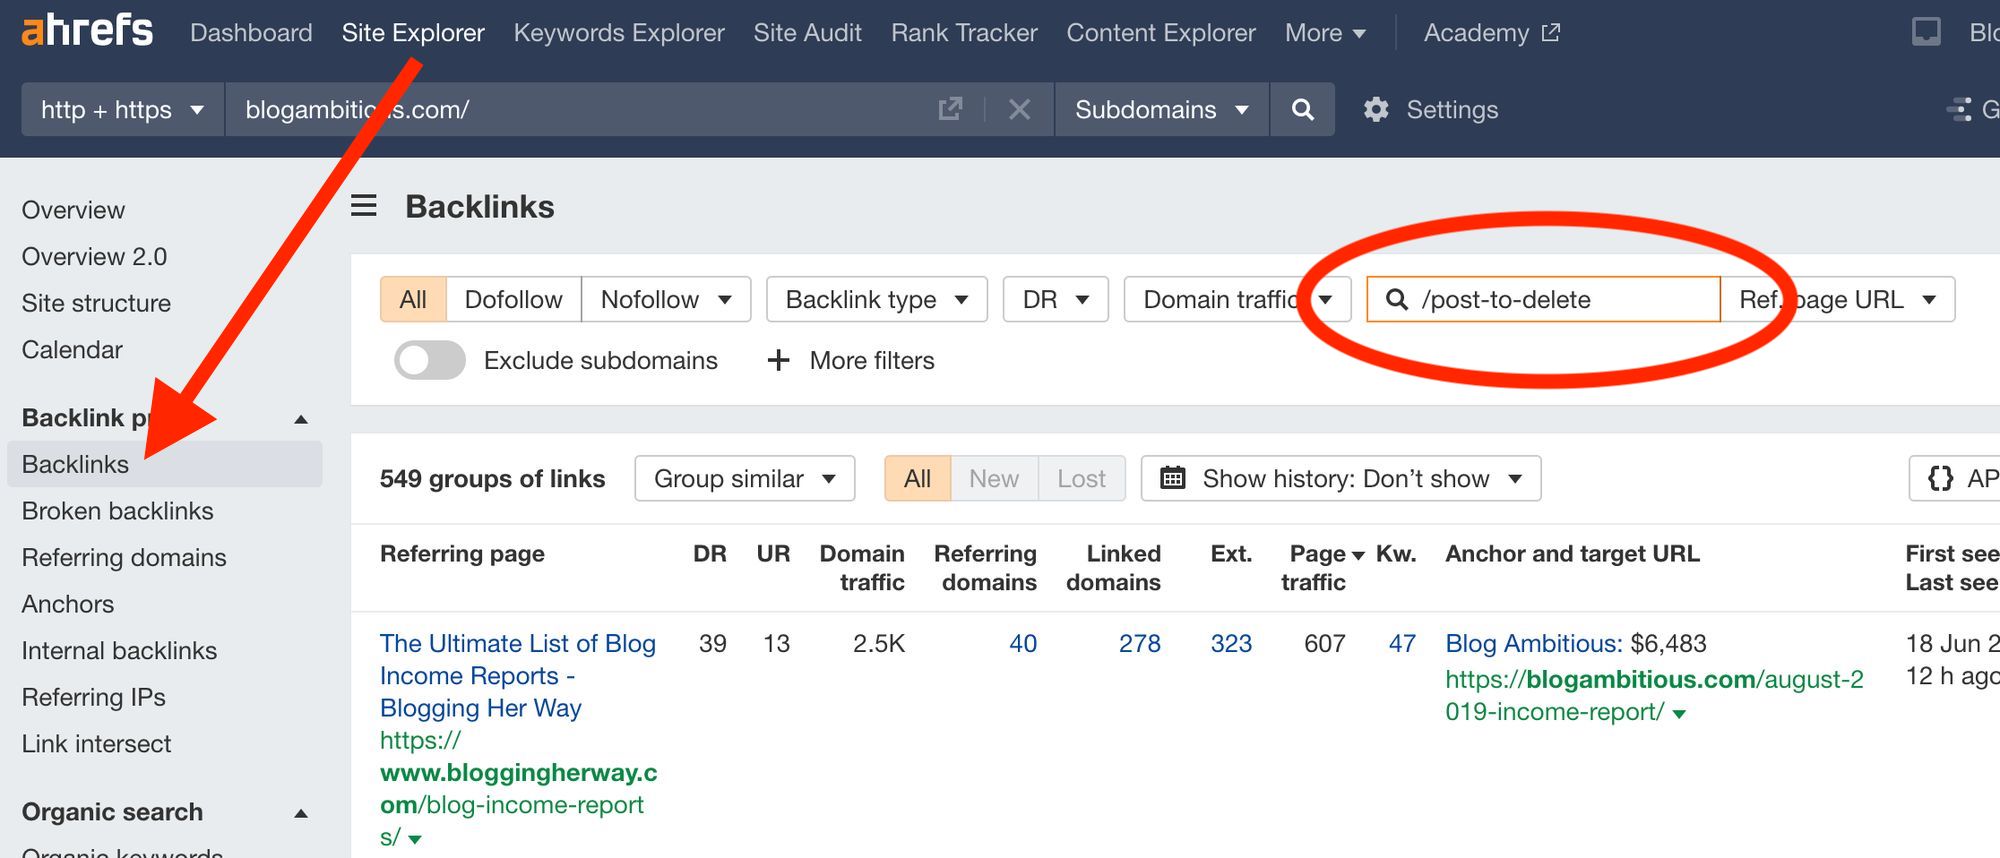Image resolution: width=2000 pixels, height=858 pixels.
Task: Open Link intersect
Action: tap(96, 743)
